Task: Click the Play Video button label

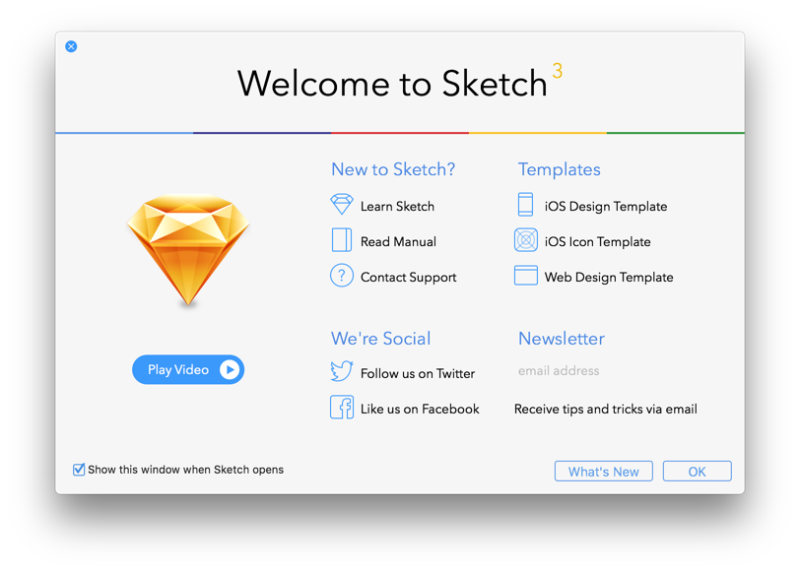Action: pos(178,370)
